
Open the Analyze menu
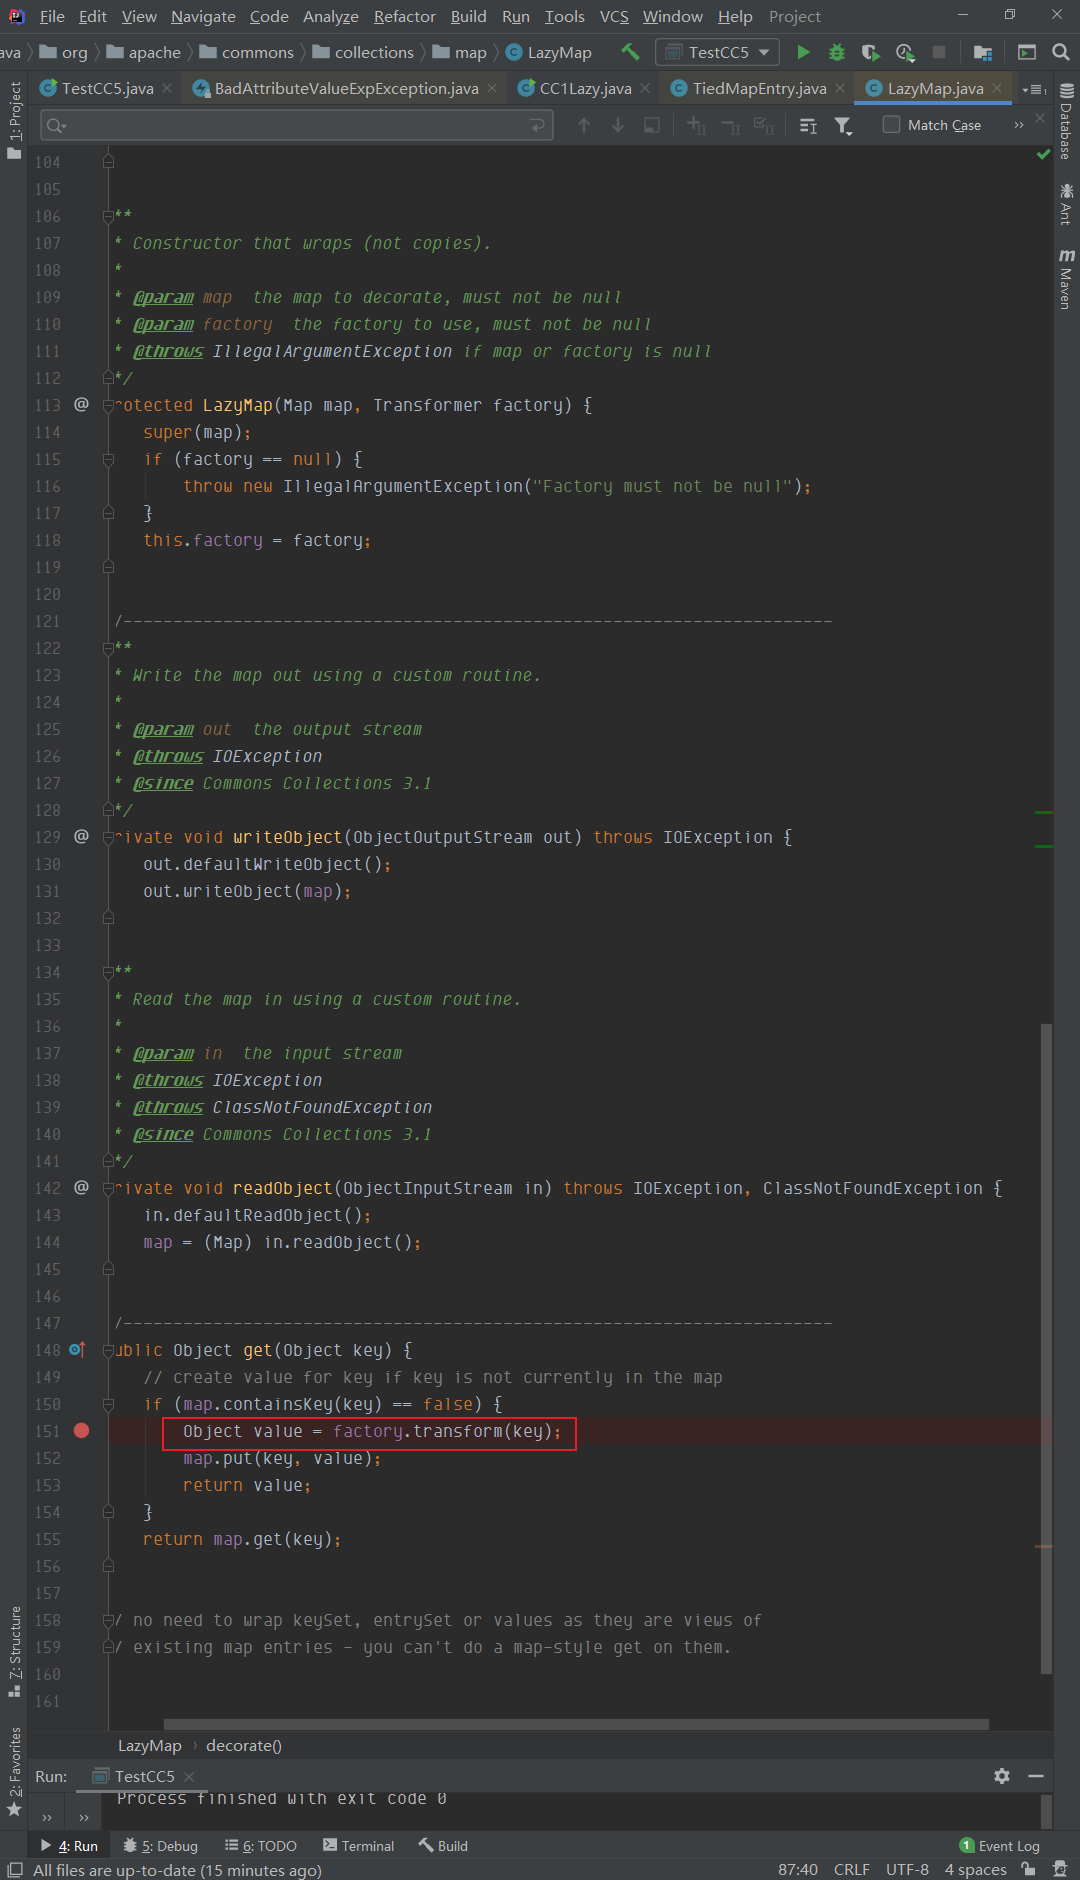click(x=331, y=16)
